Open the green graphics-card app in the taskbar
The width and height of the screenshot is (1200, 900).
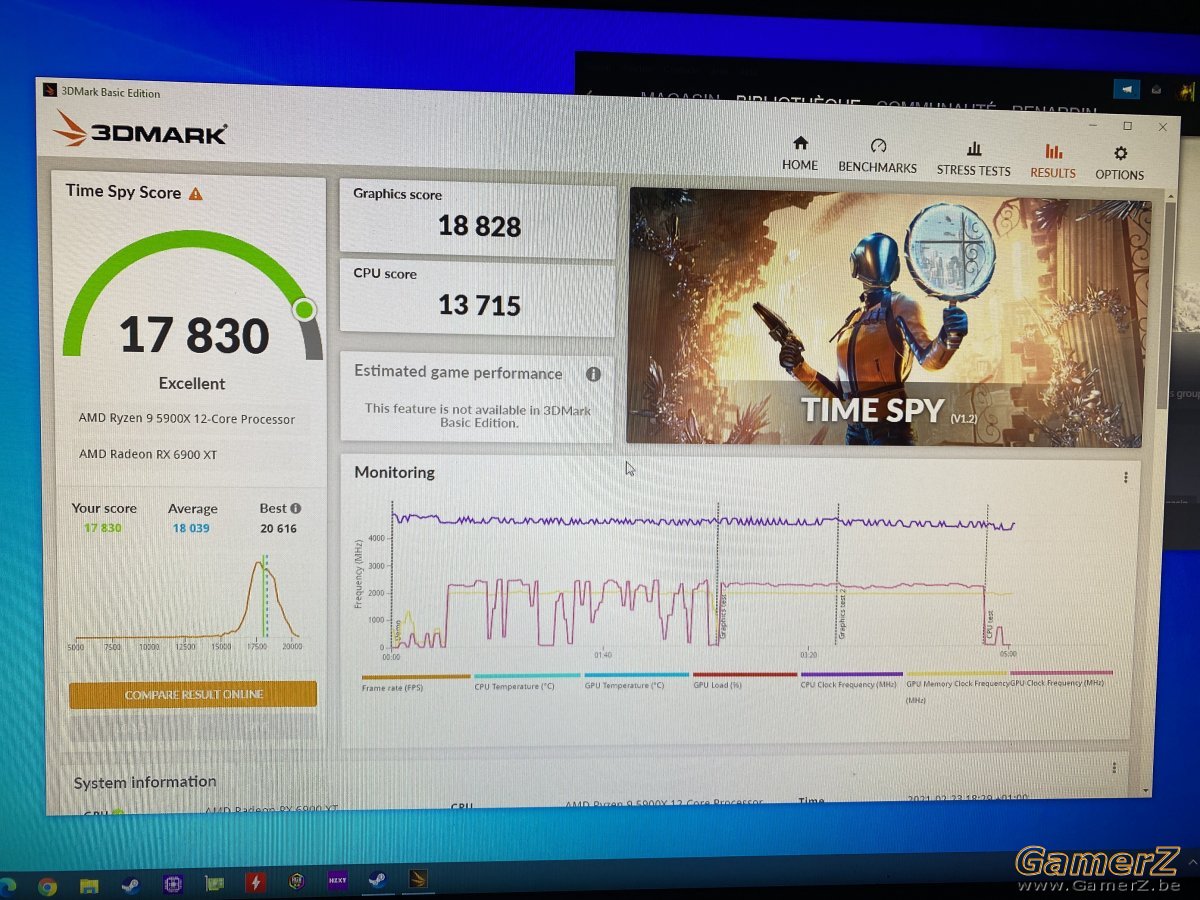point(213,883)
